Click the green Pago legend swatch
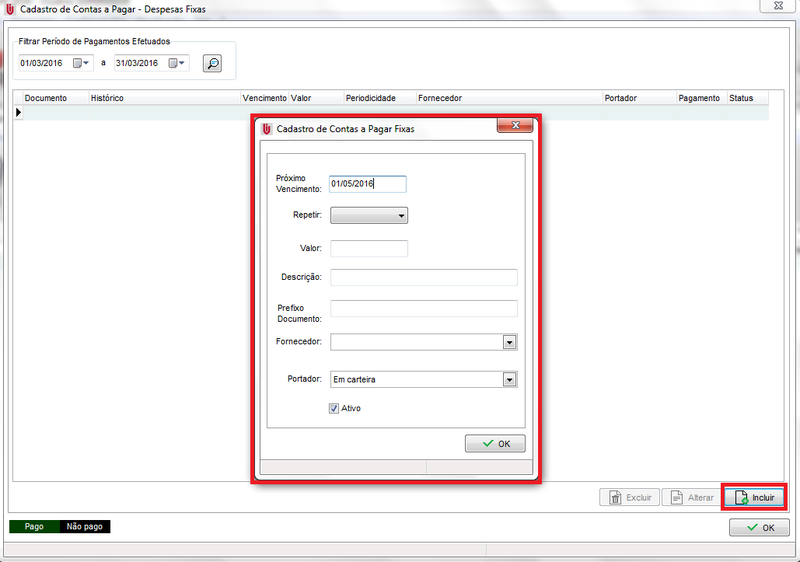The height and width of the screenshot is (562, 800). point(34,526)
